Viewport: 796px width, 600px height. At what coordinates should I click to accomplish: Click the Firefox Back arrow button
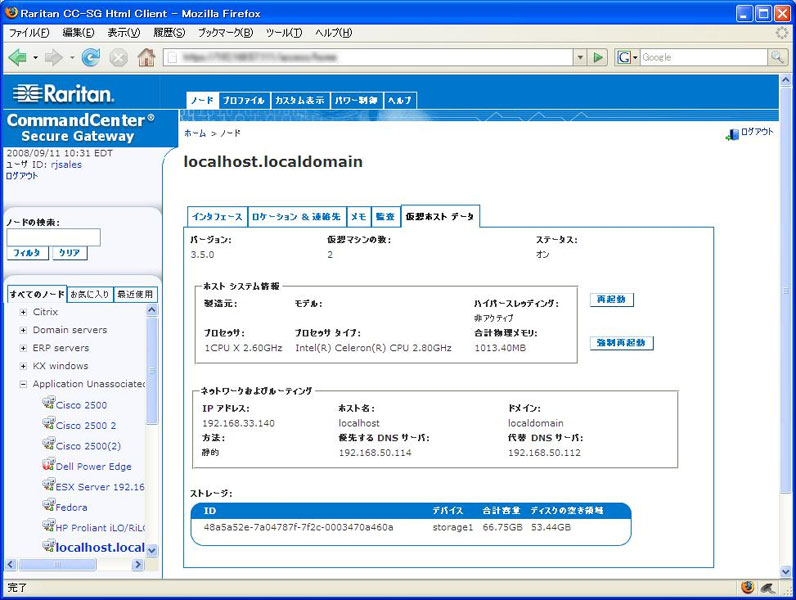click(x=17, y=57)
